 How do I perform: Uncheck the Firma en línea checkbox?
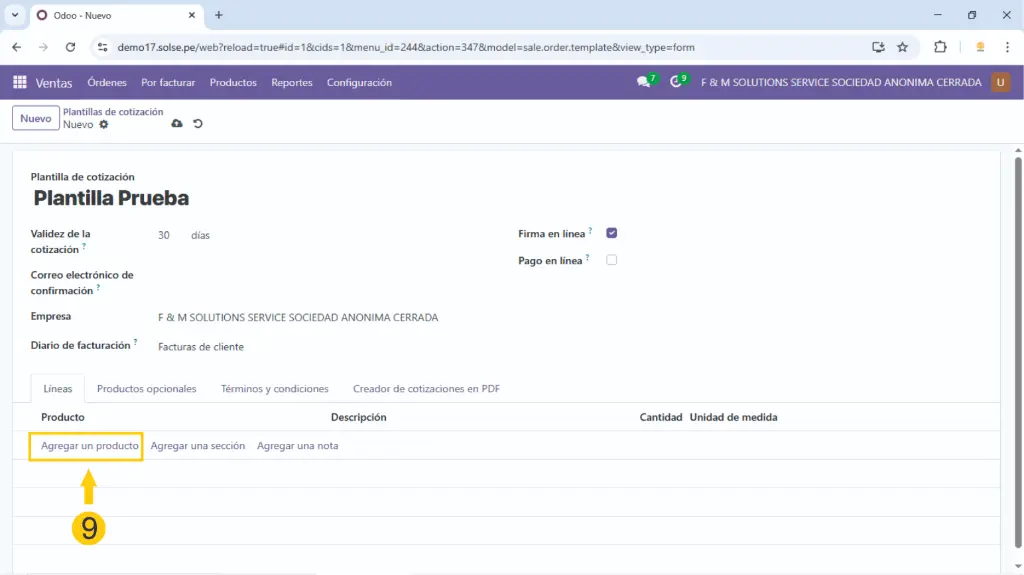click(x=612, y=233)
